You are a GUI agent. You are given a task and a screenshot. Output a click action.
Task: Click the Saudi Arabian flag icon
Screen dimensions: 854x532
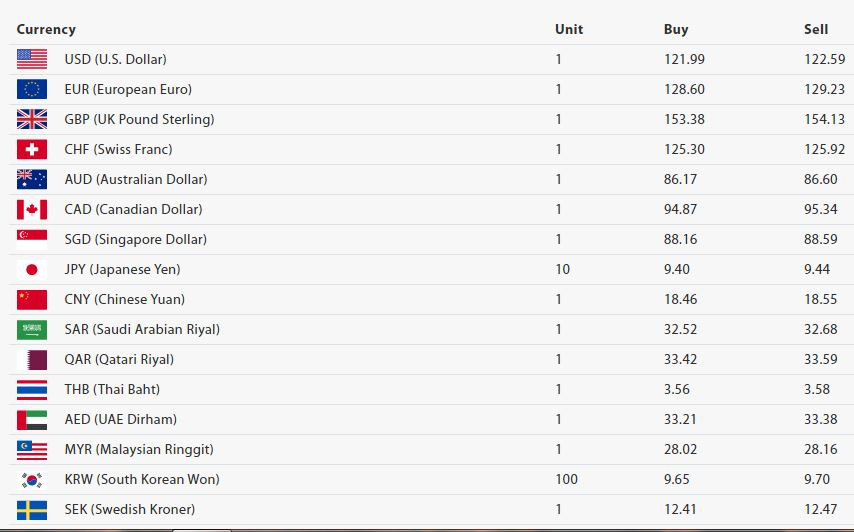[x=32, y=329]
